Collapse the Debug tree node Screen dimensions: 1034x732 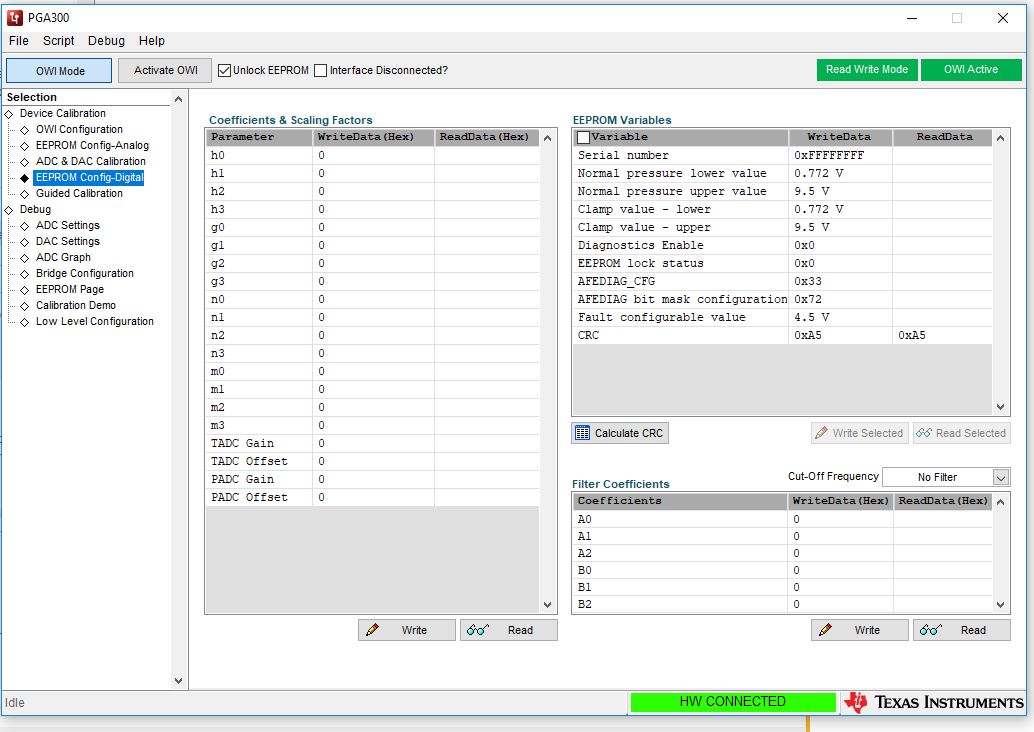coord(9,210)
